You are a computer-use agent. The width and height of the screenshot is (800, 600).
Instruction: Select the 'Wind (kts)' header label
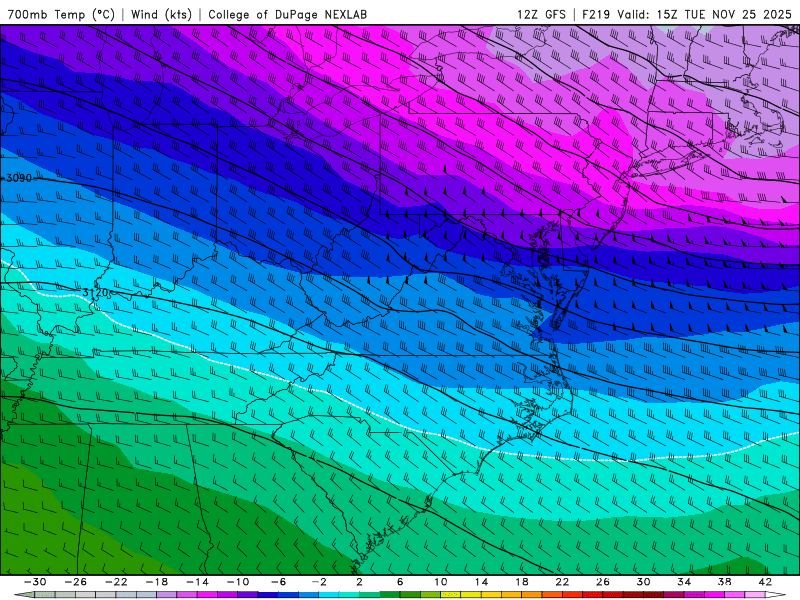(161, 14)
